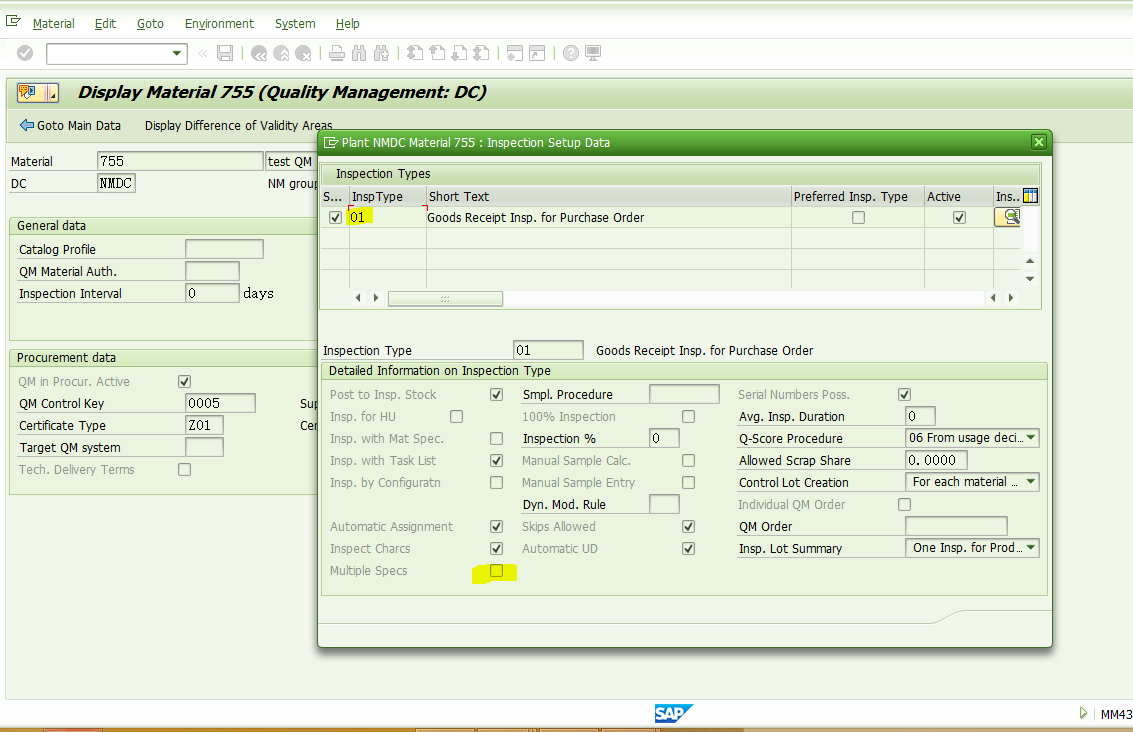Open the Material menu

click(53, 24)
